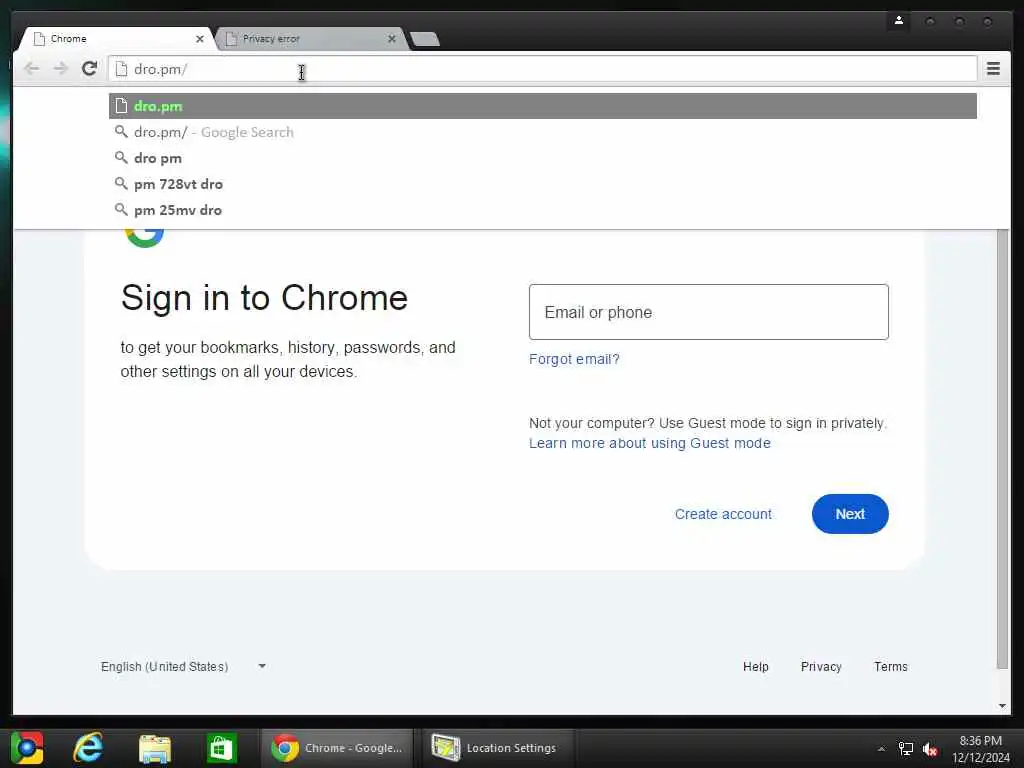The width and height of the screenshot is (1024, 768).
Task: Pick the 'pm 25mv dro' suggestion
Action: click(x=542, y=210)
